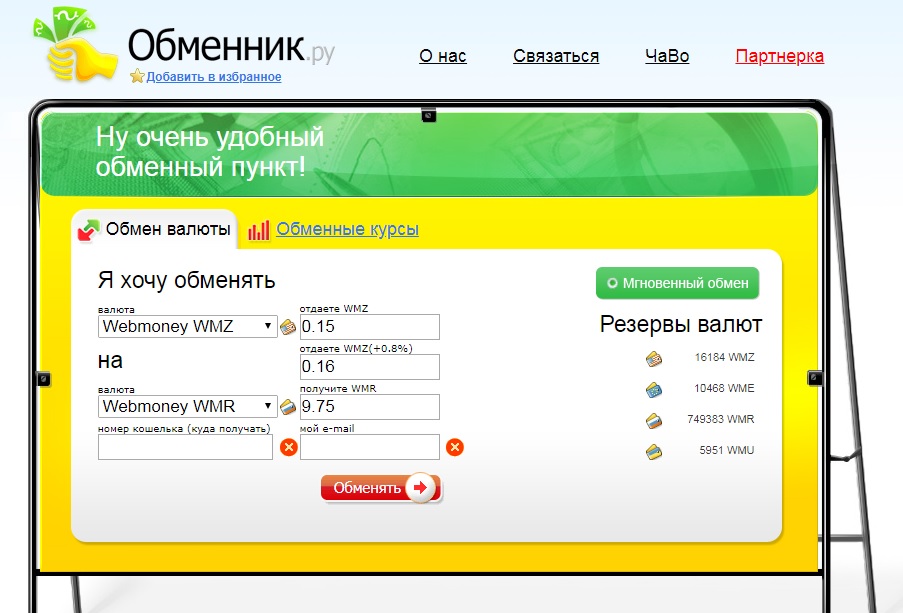The height and width of the screenshot is (613, 903).
Task: Click the номер кошелька input field
Action: click(185, 447)
